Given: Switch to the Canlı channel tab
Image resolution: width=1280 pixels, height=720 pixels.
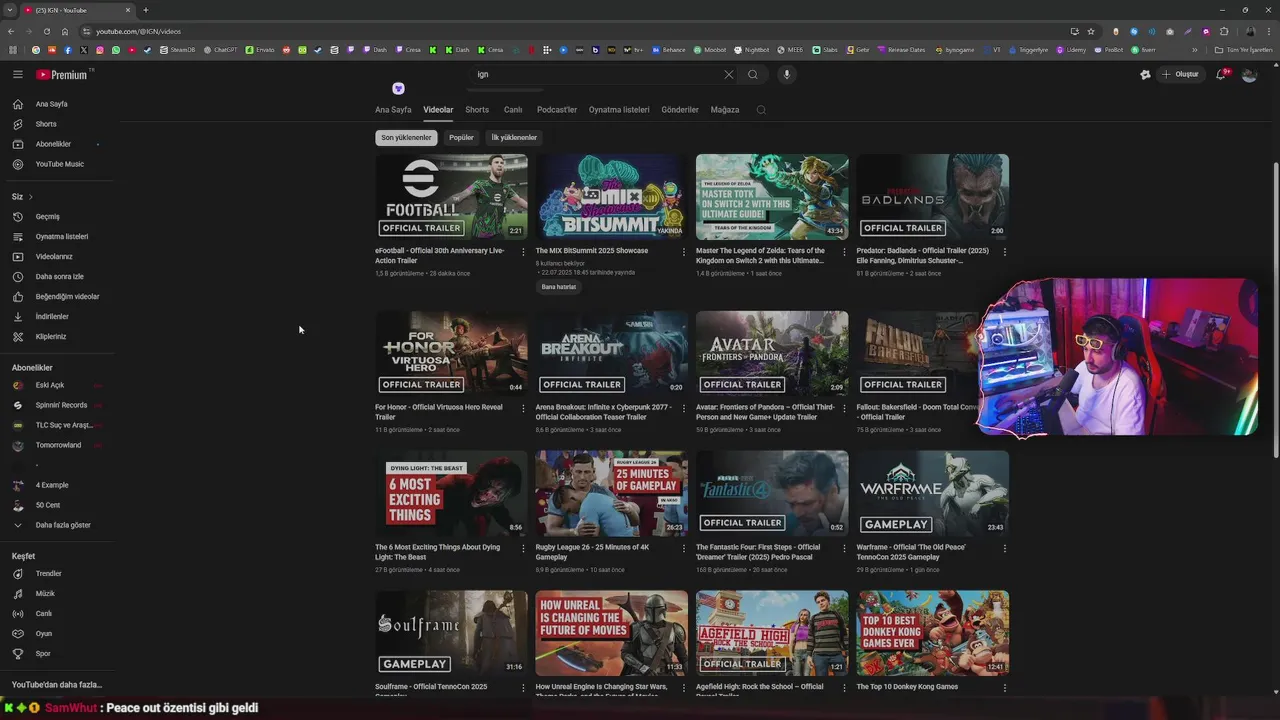Looking at the screenshot, I should [x=513, y=110].
